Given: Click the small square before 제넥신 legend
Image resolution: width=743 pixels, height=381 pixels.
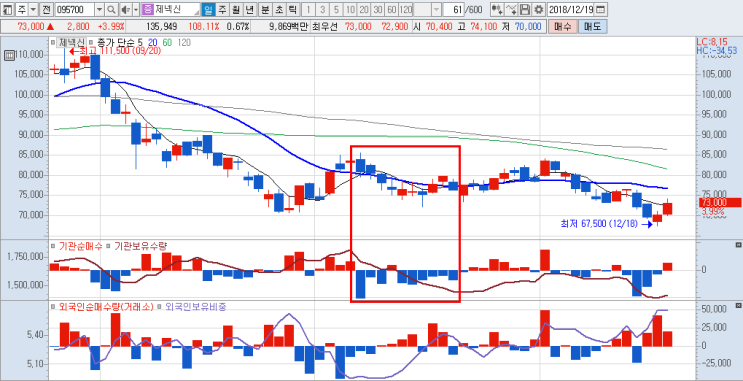Looking at the screenshot, I should pos(53,43).
